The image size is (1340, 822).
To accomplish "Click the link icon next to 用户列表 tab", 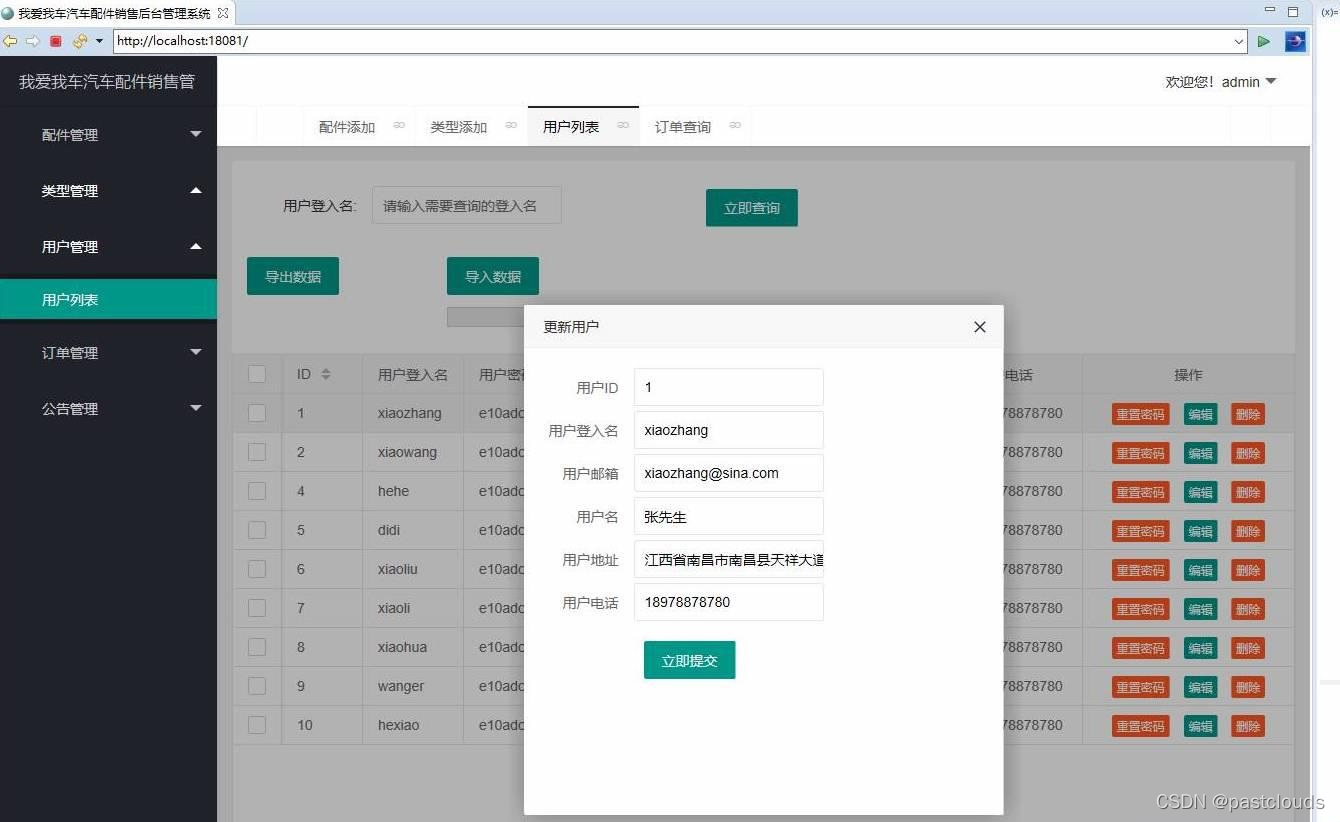I will click(623, 126).
